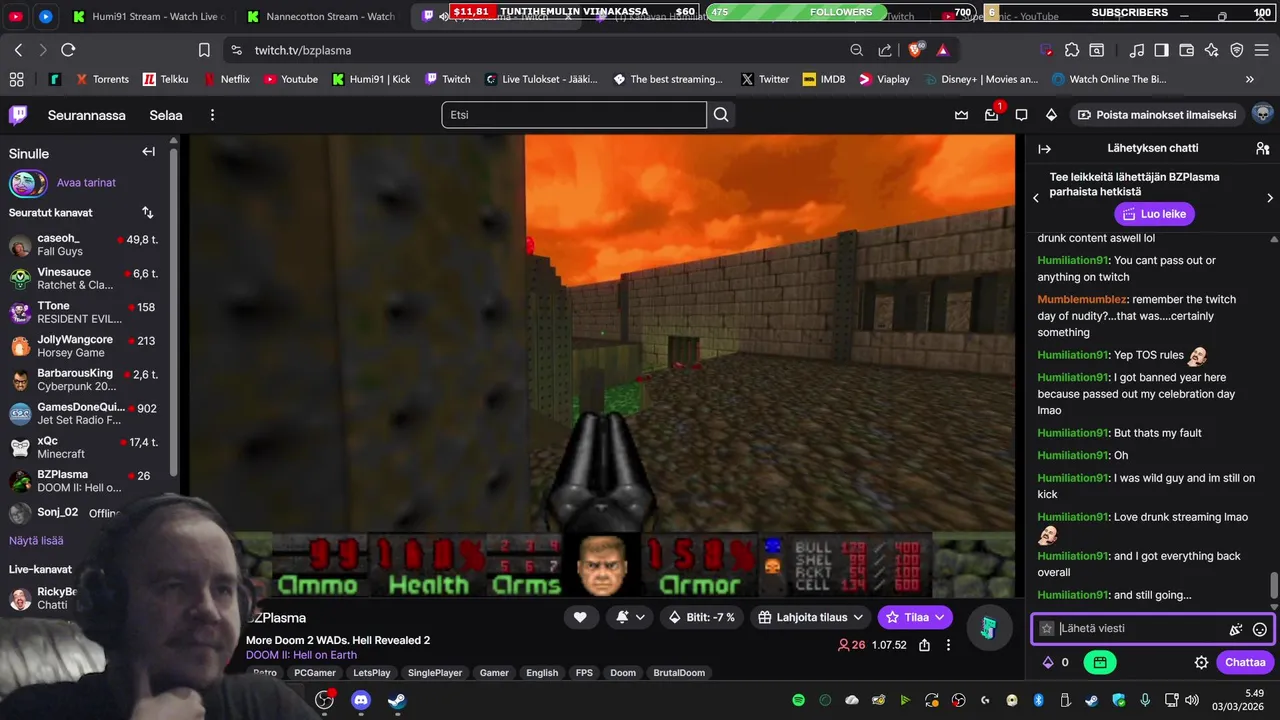Image resolution: width=1280 pixels, height=720 pixels.
Task: Send message with Chattaa button
Action: [x=1245, y=662]
